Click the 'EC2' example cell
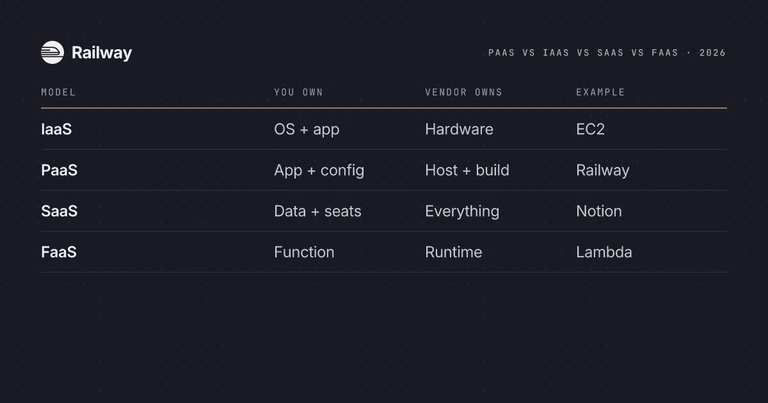Viewport: 768px width, 403px height. [x=590, y=129]
